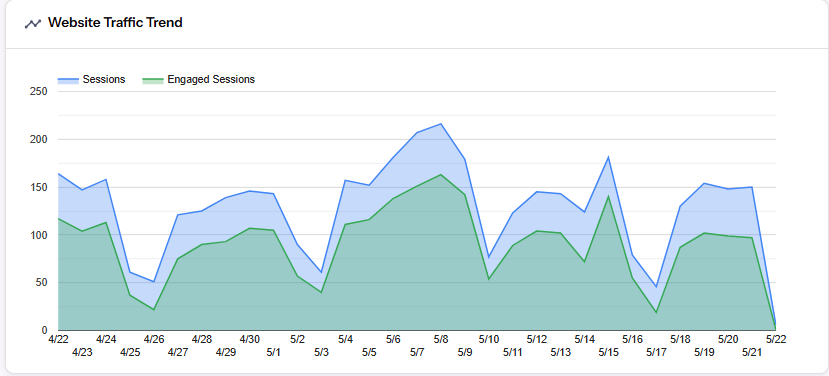Click the 5/14 date label
Image resolution: width=829 pixels, height=376 pixels.
(x=585, y=340)
